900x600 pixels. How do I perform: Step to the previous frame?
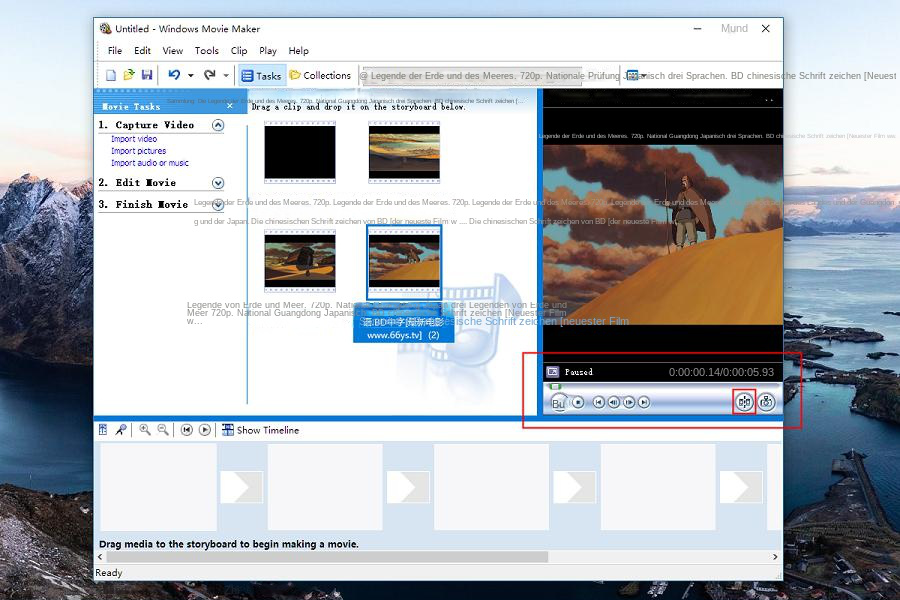[614, 402]
